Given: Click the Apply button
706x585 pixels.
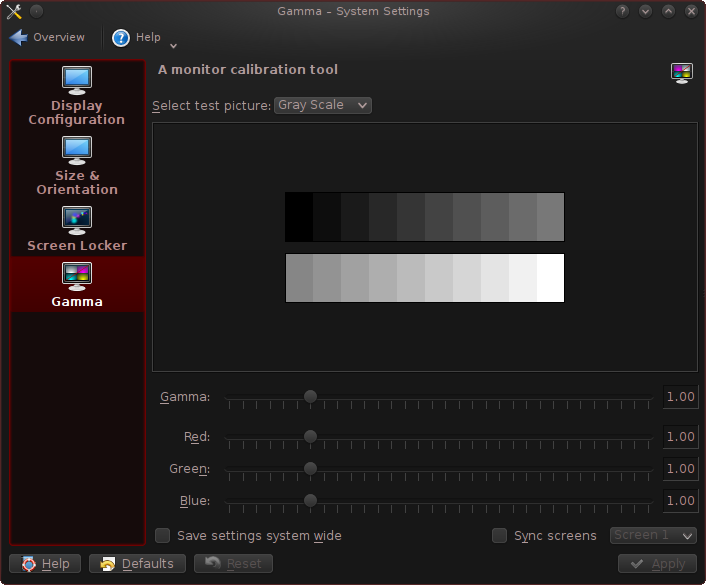Looking at the screenshot, I should pyautogui.click(x=657, y=563).
